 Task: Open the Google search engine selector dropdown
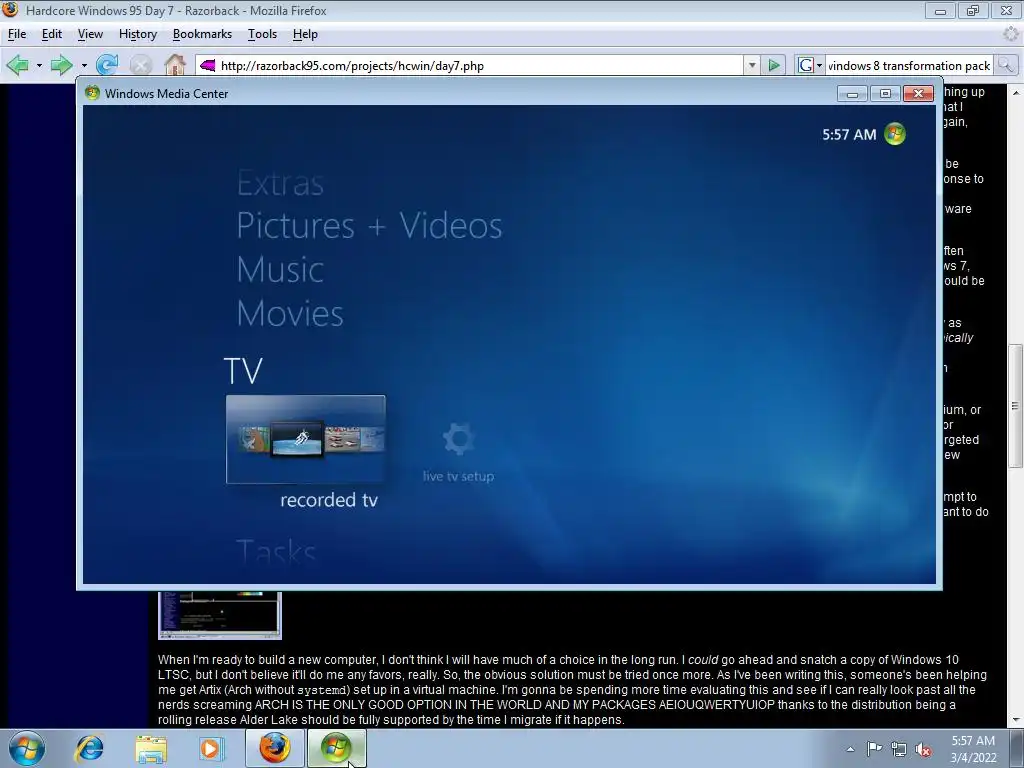[809, 65]
